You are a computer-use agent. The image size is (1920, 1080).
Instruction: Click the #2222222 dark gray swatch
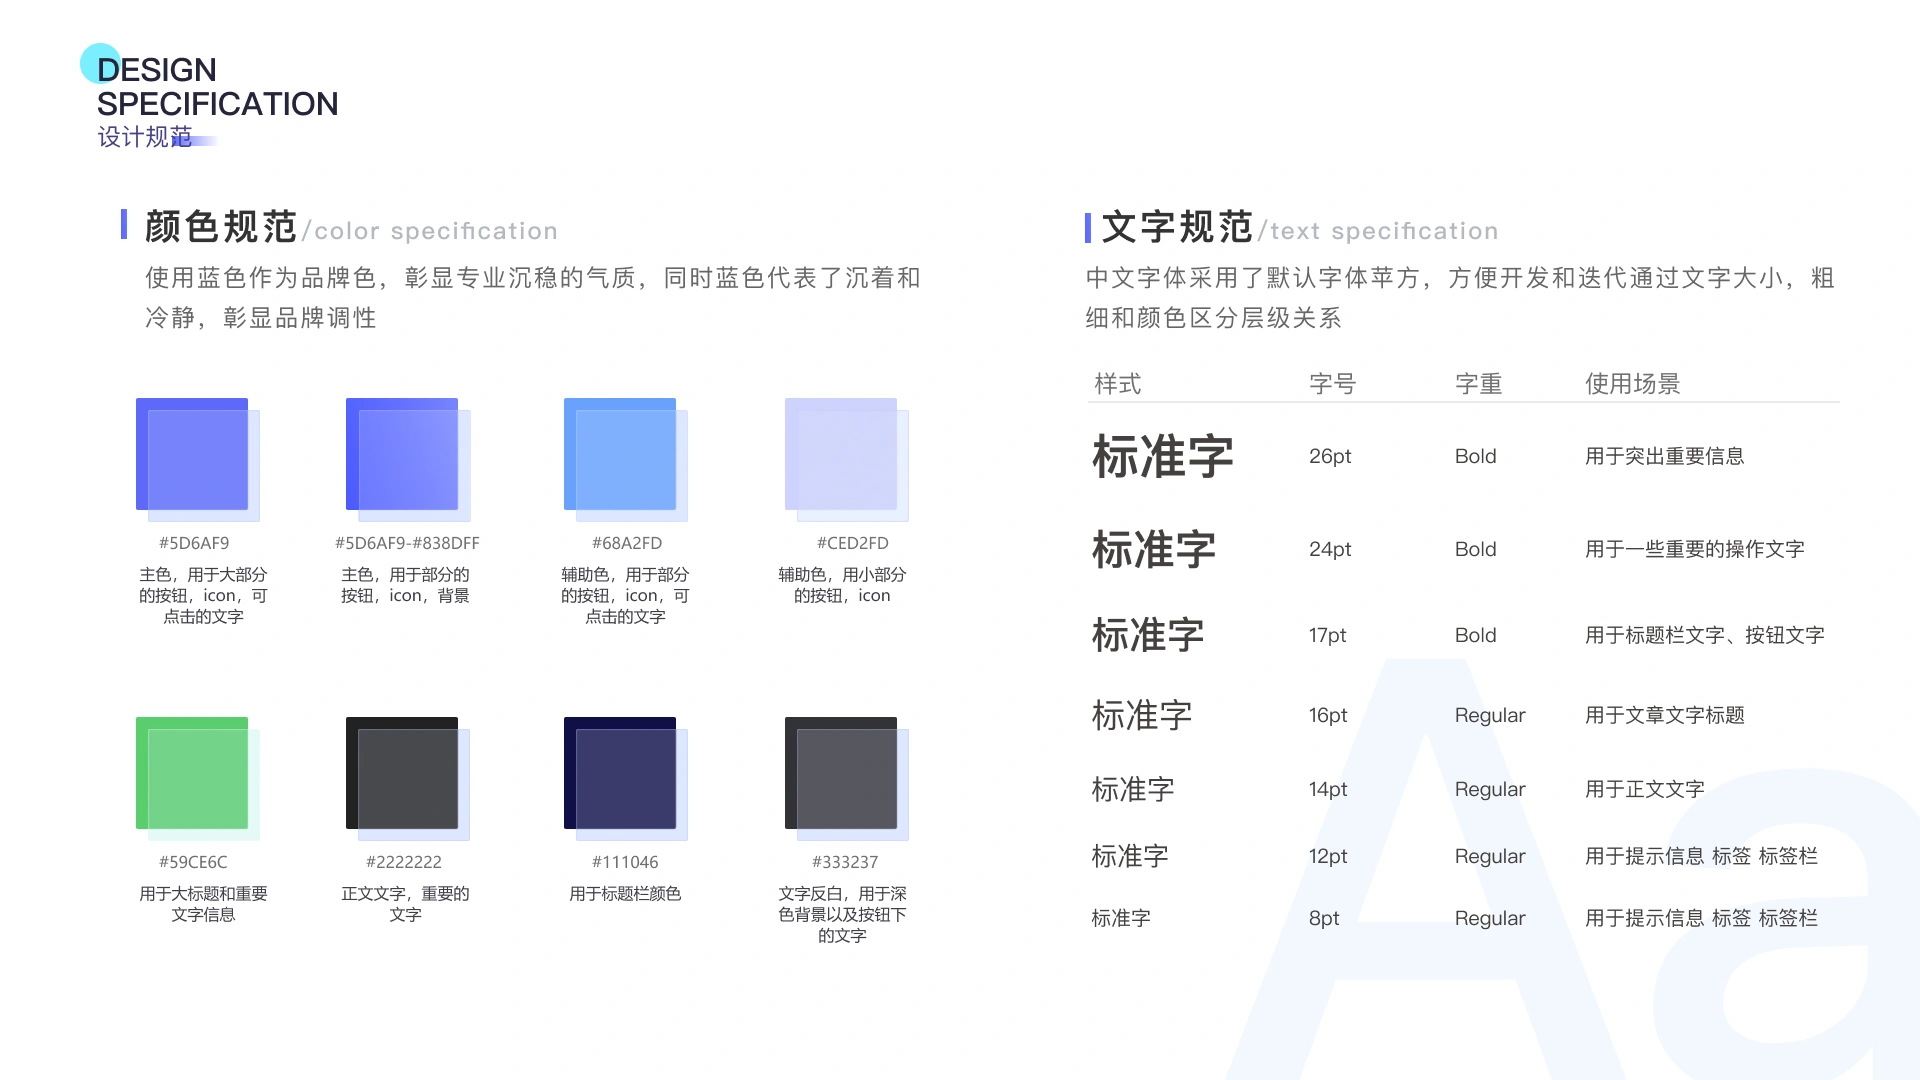tap(407, 777)
